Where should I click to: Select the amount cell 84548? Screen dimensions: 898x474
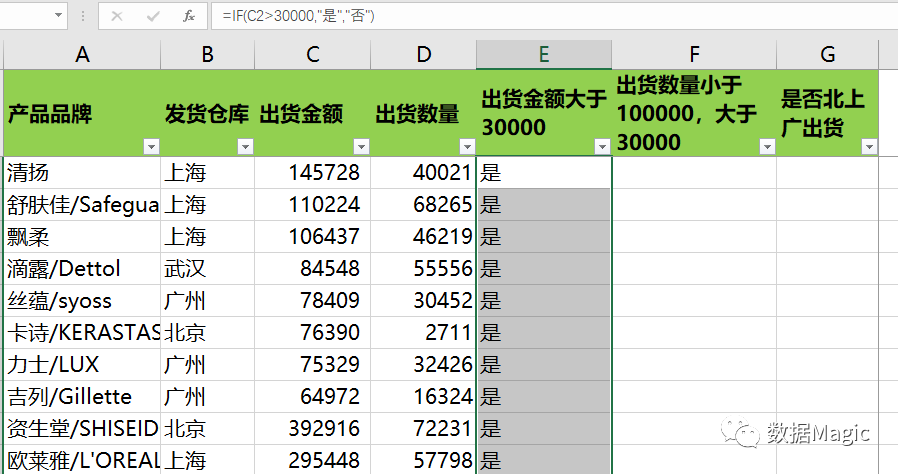tap(313, 268)
